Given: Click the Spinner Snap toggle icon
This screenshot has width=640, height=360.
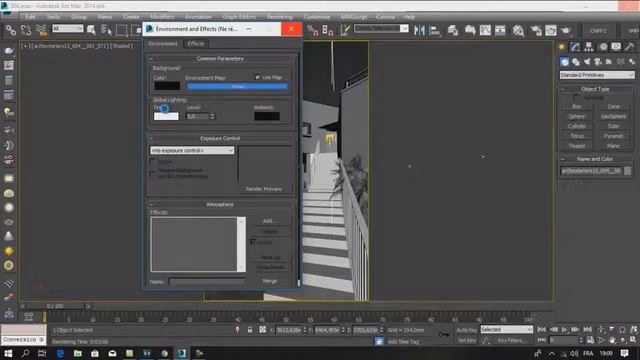Looking at the screenshot, I should 328,30.
